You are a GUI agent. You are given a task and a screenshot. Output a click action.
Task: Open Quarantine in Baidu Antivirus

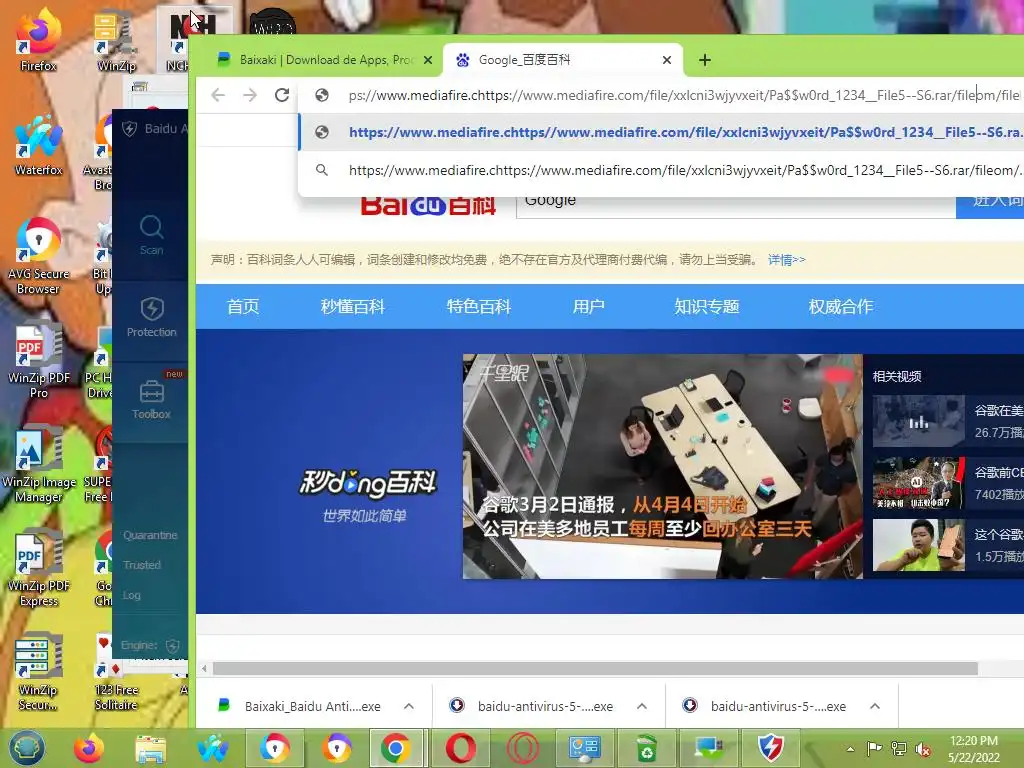click(x=150, y=535)
